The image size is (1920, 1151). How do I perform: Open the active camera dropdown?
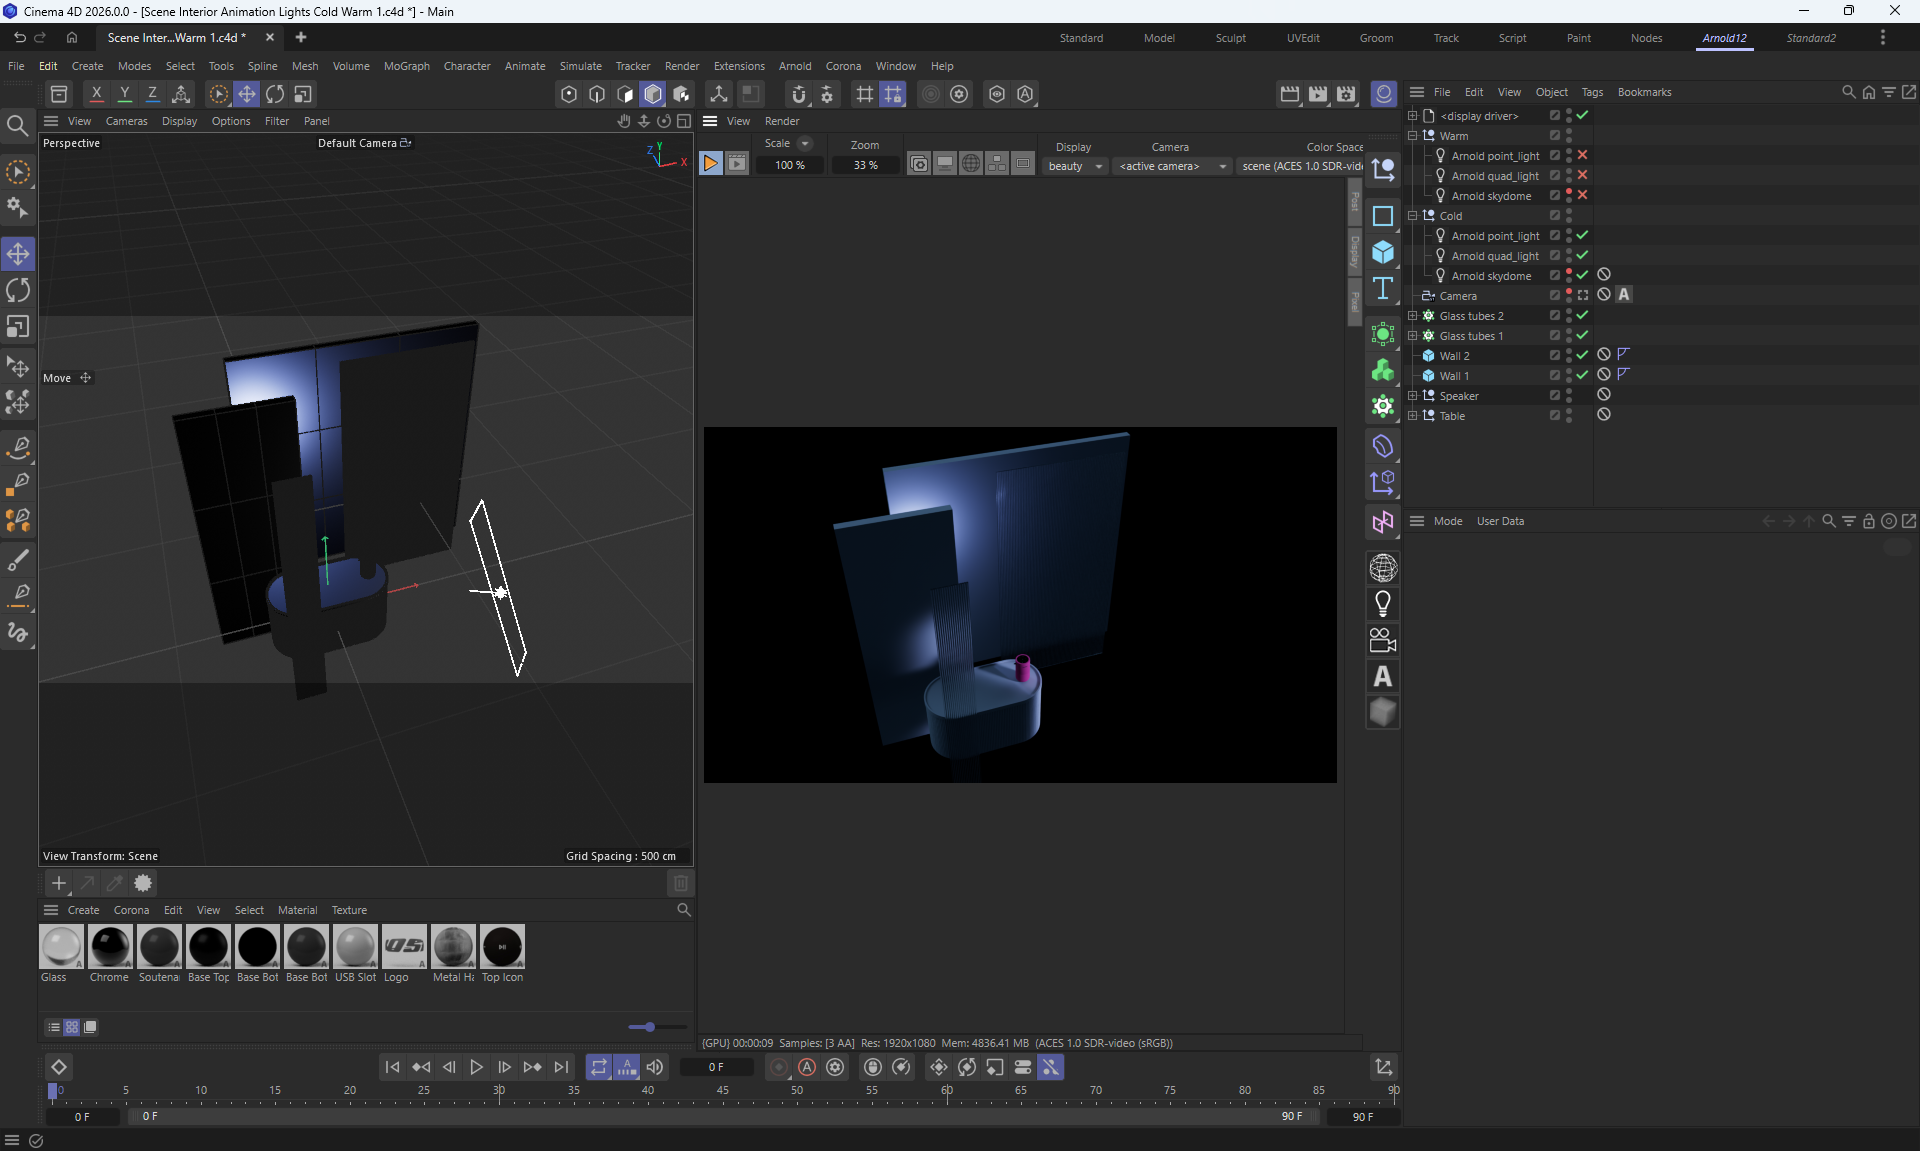[1172, 166]
